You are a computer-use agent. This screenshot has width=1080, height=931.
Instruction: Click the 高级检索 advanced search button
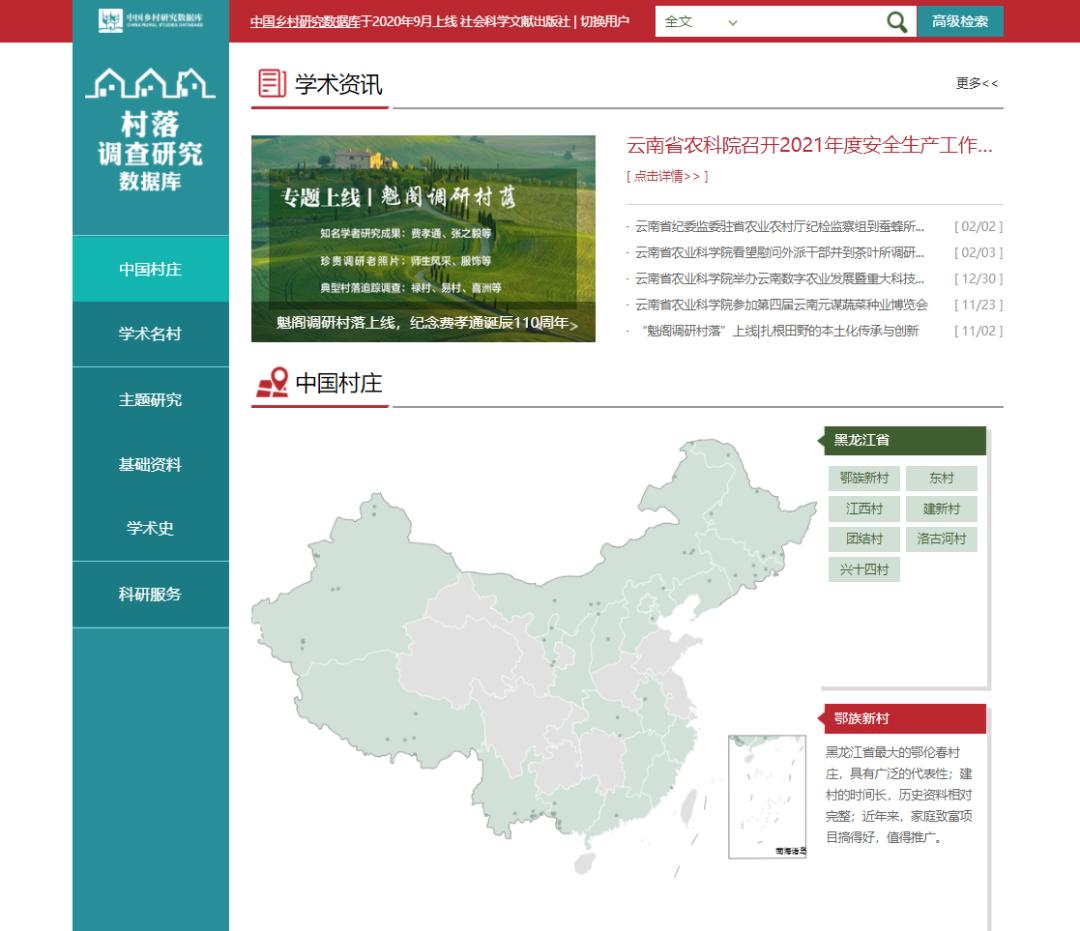[x=959, y=21]
